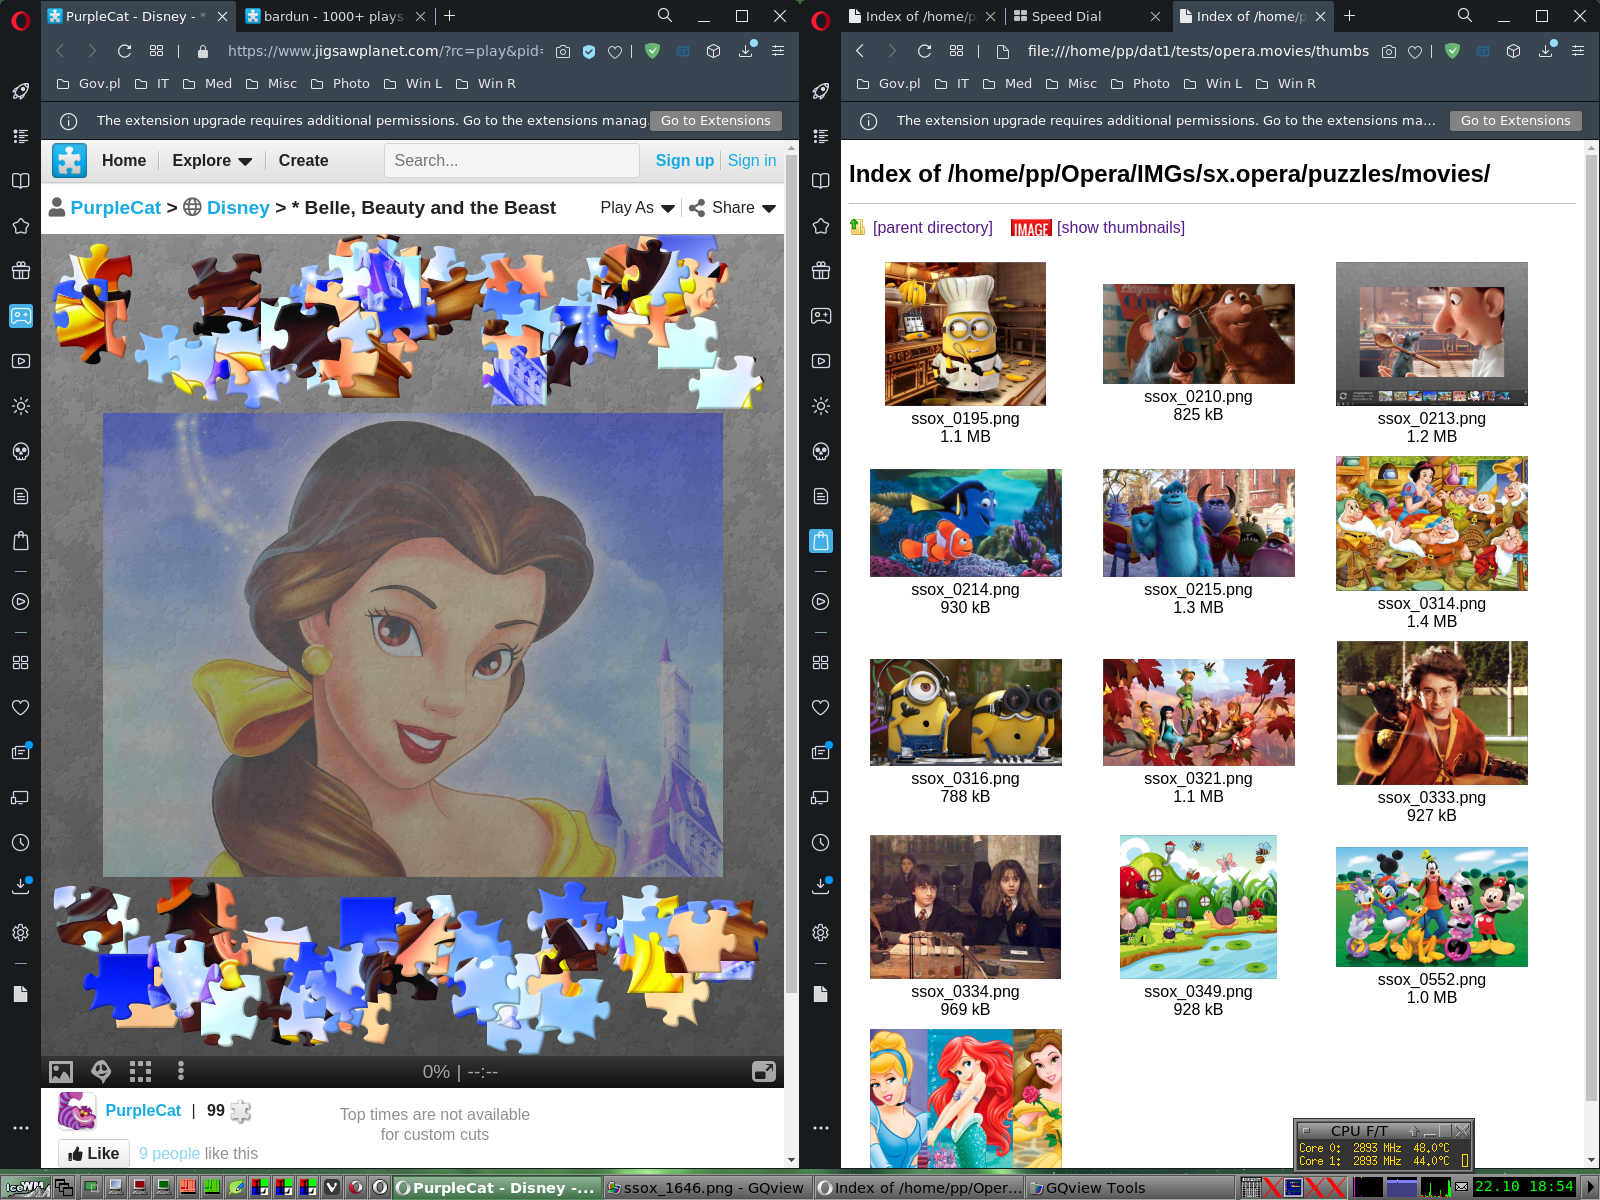Image resolution: width=1600 pixels, height=1200 pixels.
Task: Click the Like button
Action: pos(93,1153)
